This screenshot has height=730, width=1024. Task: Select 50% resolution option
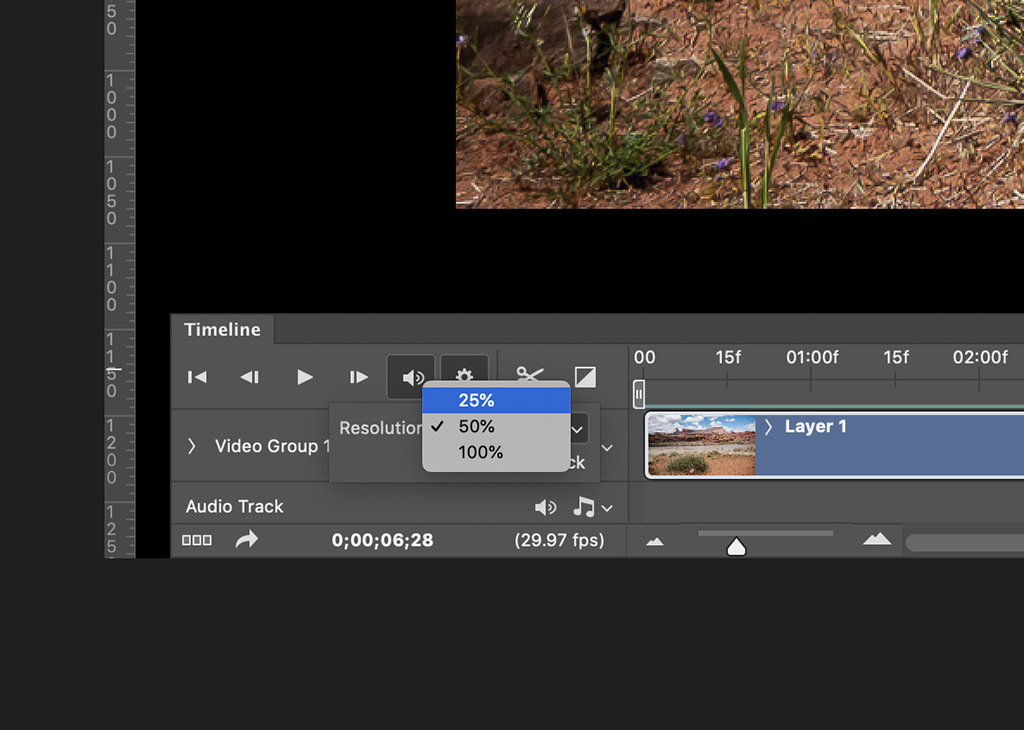coord(496,426)
